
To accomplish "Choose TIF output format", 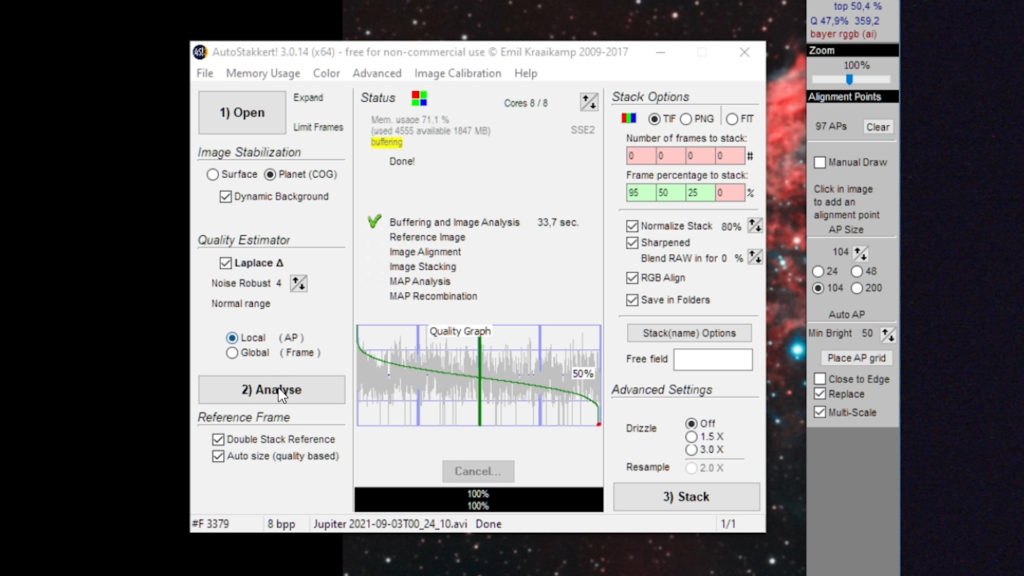I will 654,119.
